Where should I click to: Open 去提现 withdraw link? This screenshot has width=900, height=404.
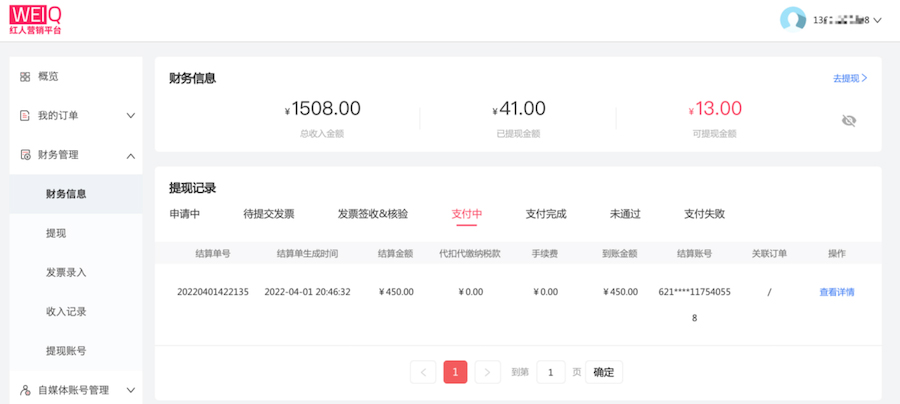849,78
